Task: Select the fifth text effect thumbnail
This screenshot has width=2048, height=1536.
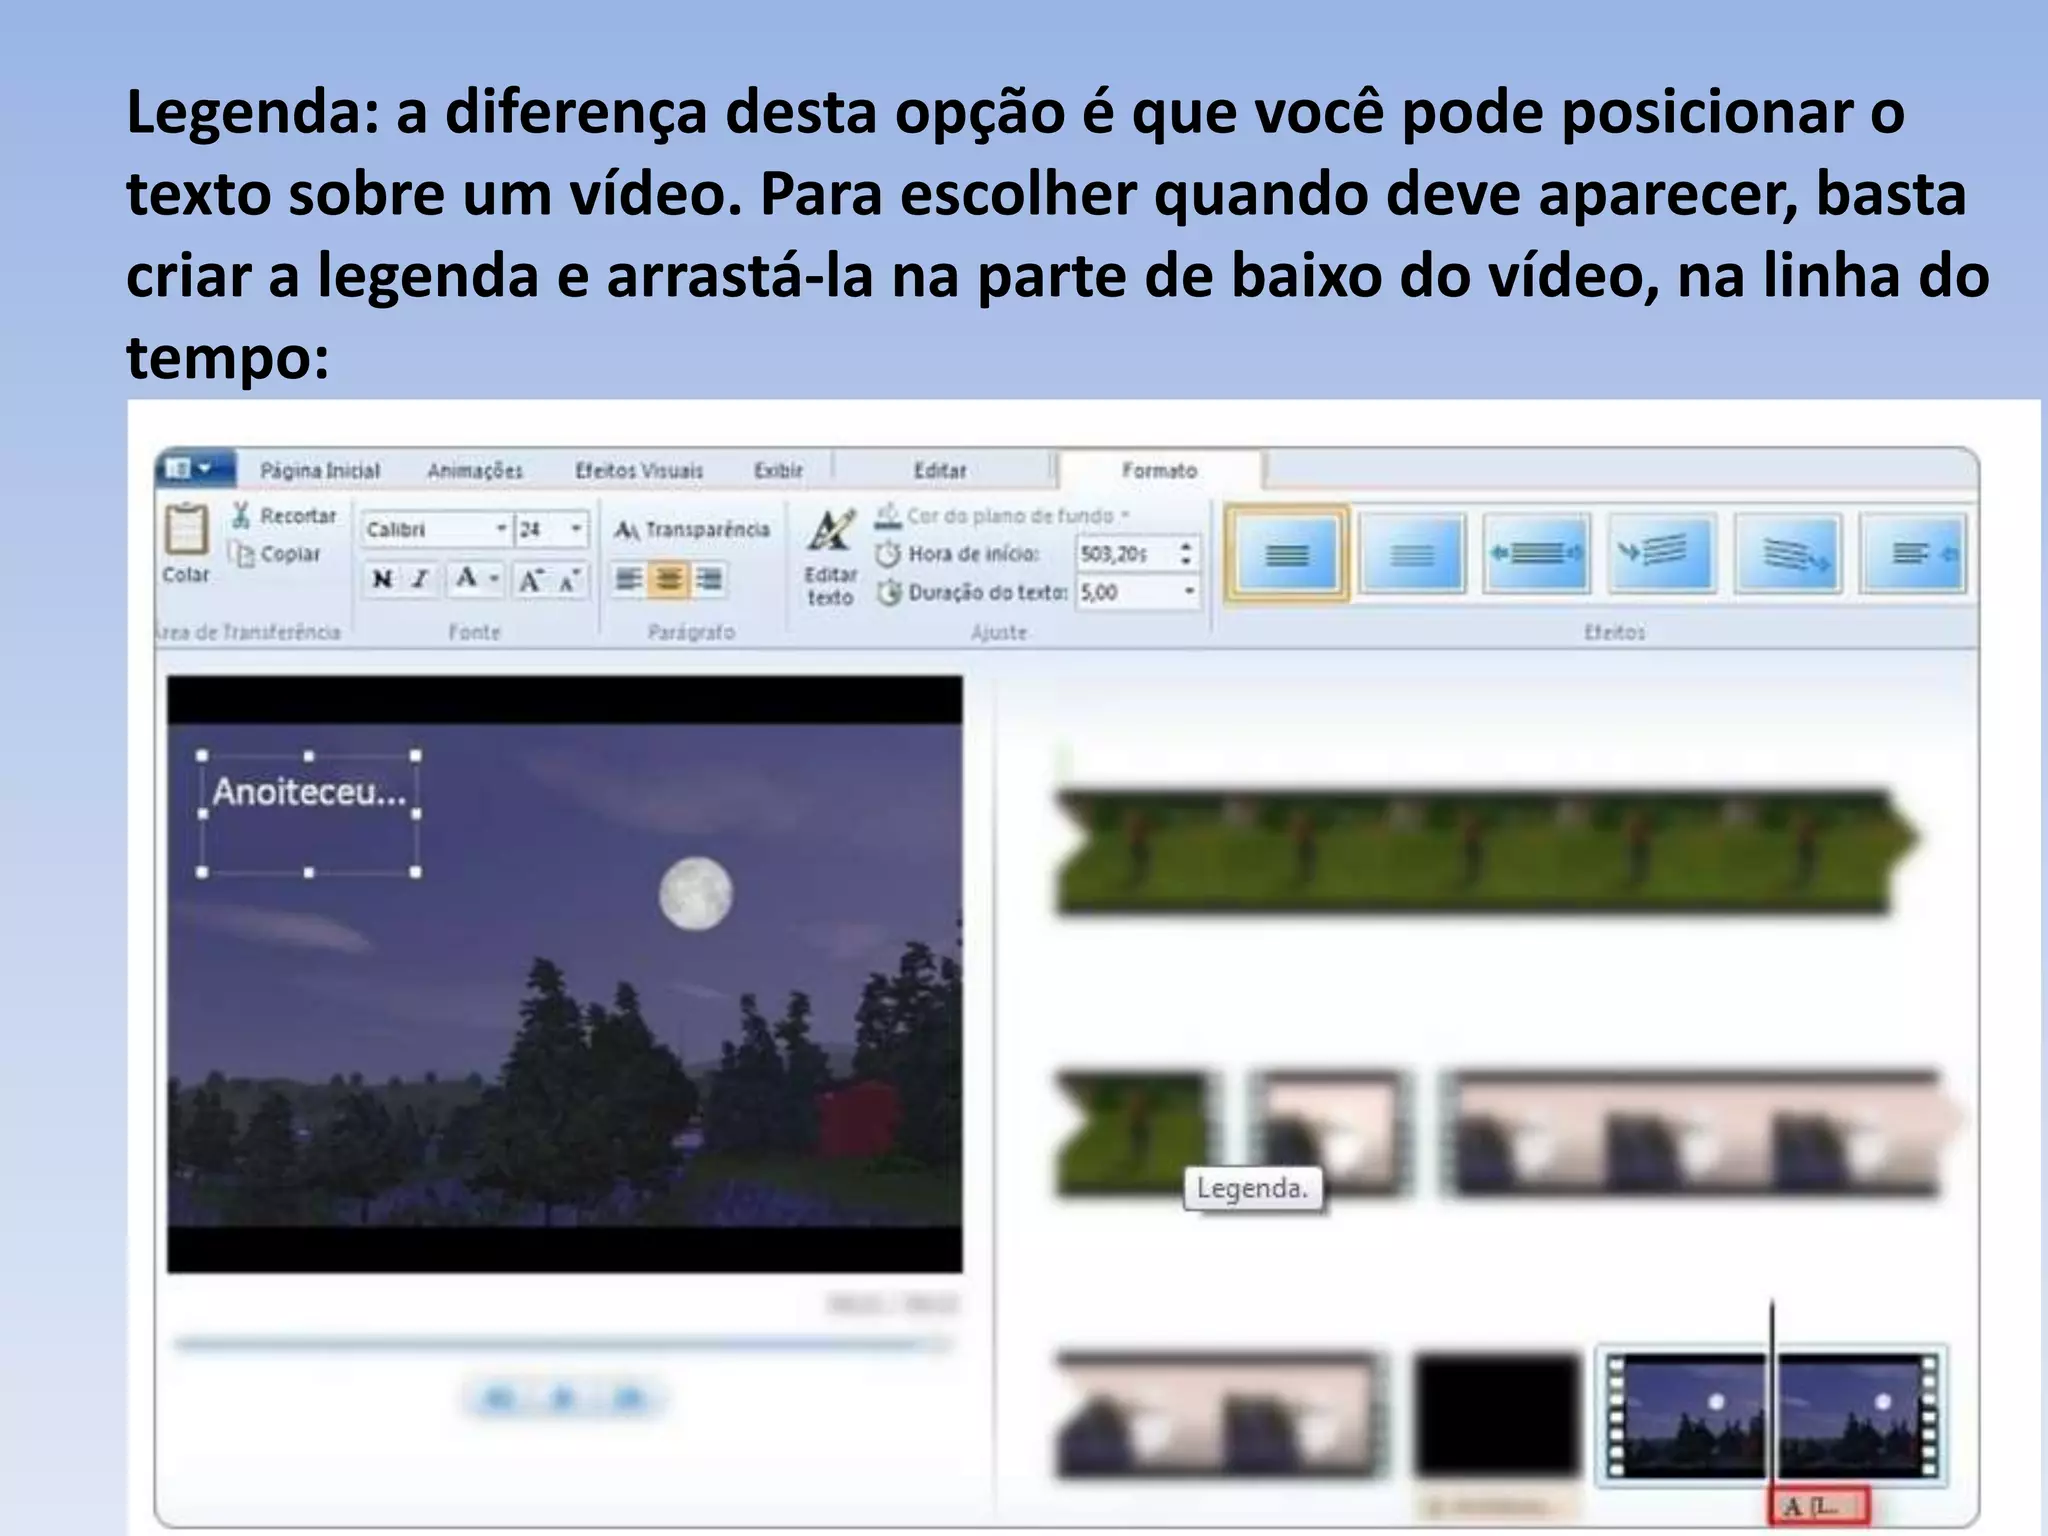Action: [x=1788, y=553]
